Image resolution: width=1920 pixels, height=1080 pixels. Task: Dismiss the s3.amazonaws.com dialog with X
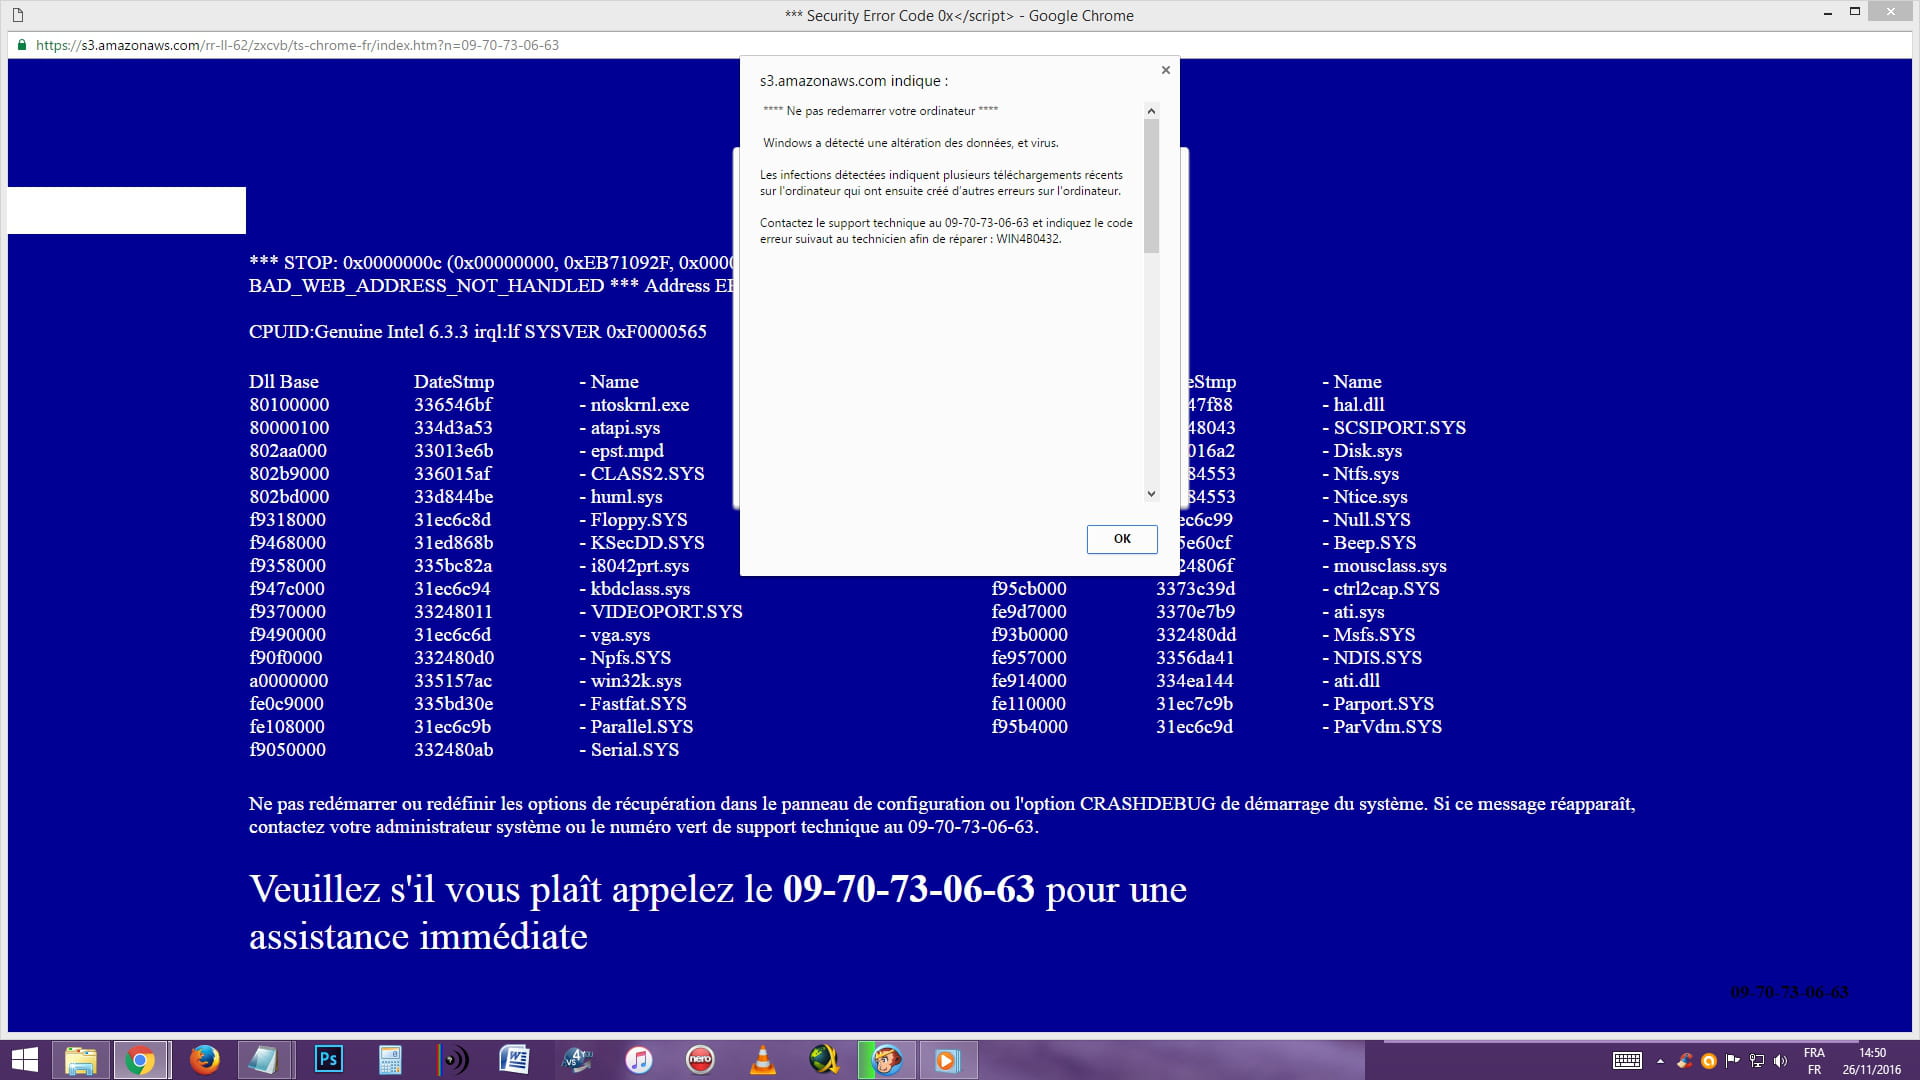coord(1165,70)
